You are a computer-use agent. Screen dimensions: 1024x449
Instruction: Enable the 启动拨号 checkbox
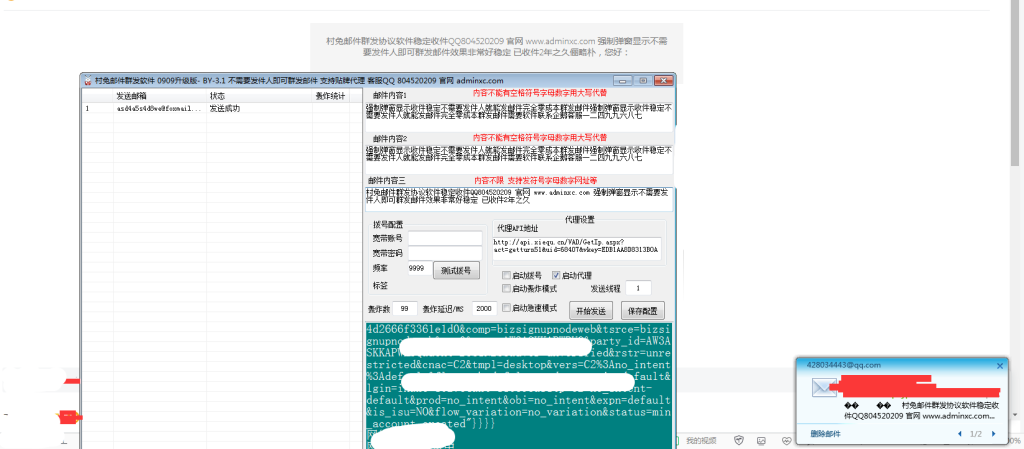click(506, 274)
